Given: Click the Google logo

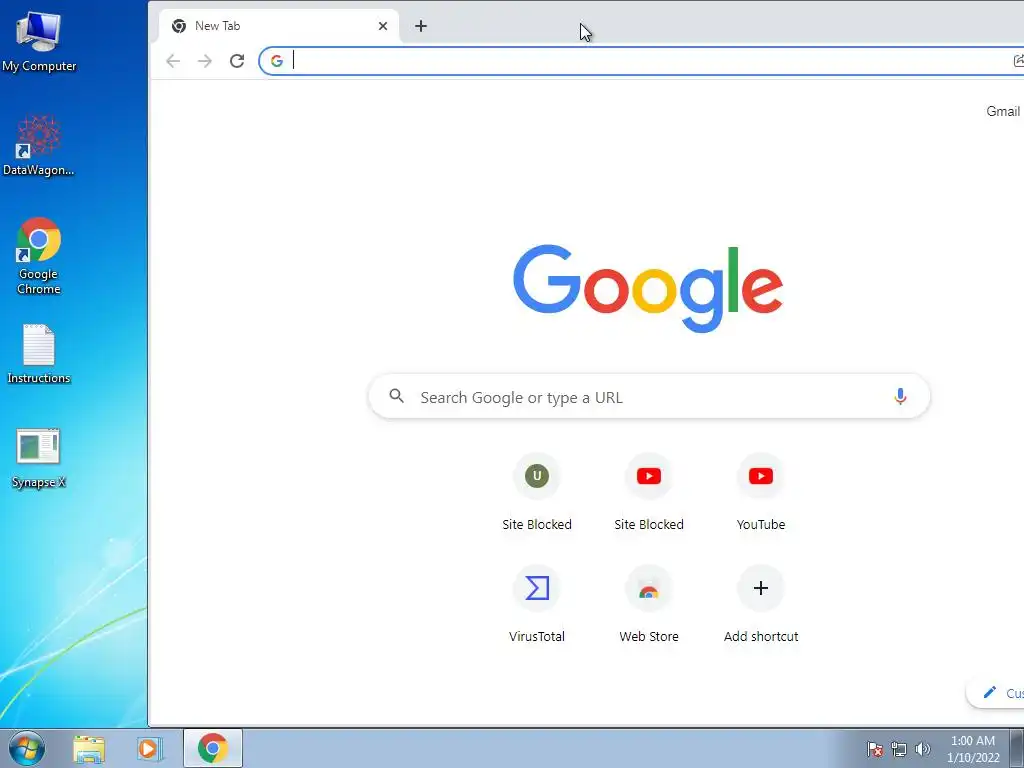Looking at the screenshot, I should coord(648,288).
